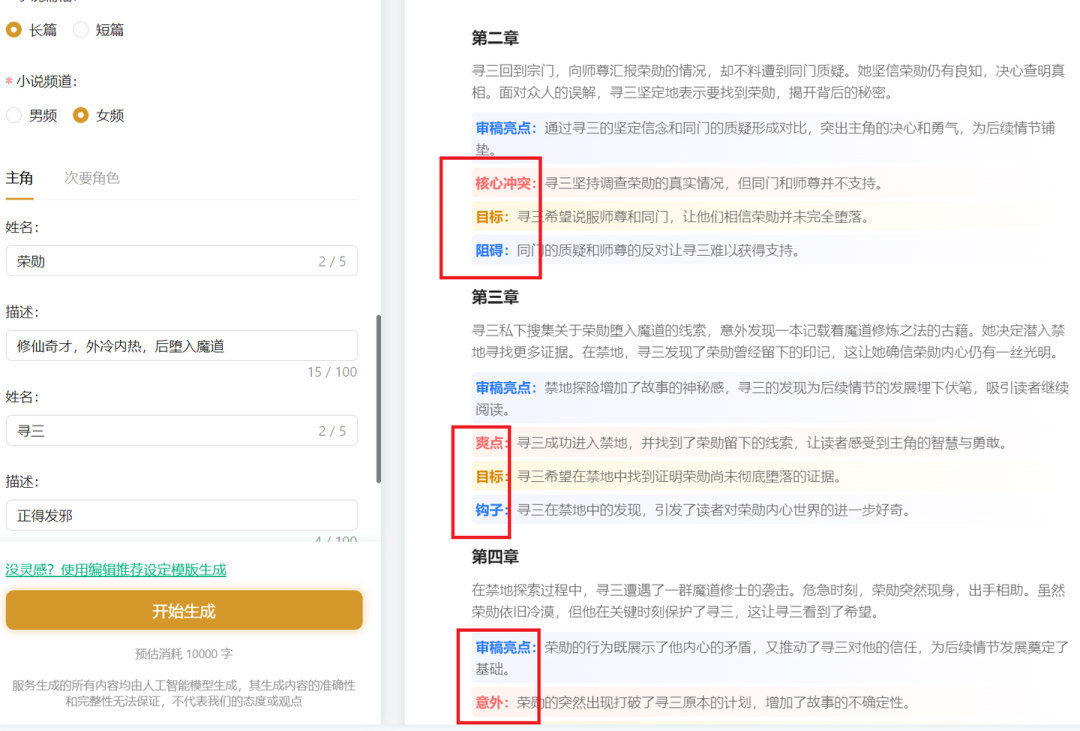The width and height of the screenshot is (1080, 731).
Task: Click the 钩子 label in chapter three
Action: click(x=489, y=510)
